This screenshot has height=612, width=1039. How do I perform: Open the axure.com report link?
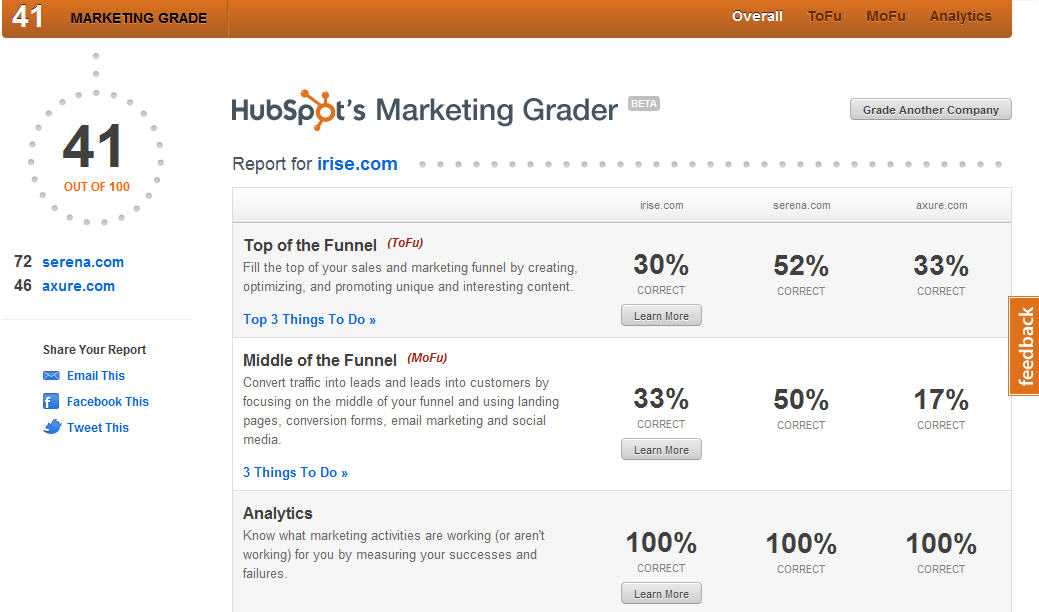pos(78,285)
